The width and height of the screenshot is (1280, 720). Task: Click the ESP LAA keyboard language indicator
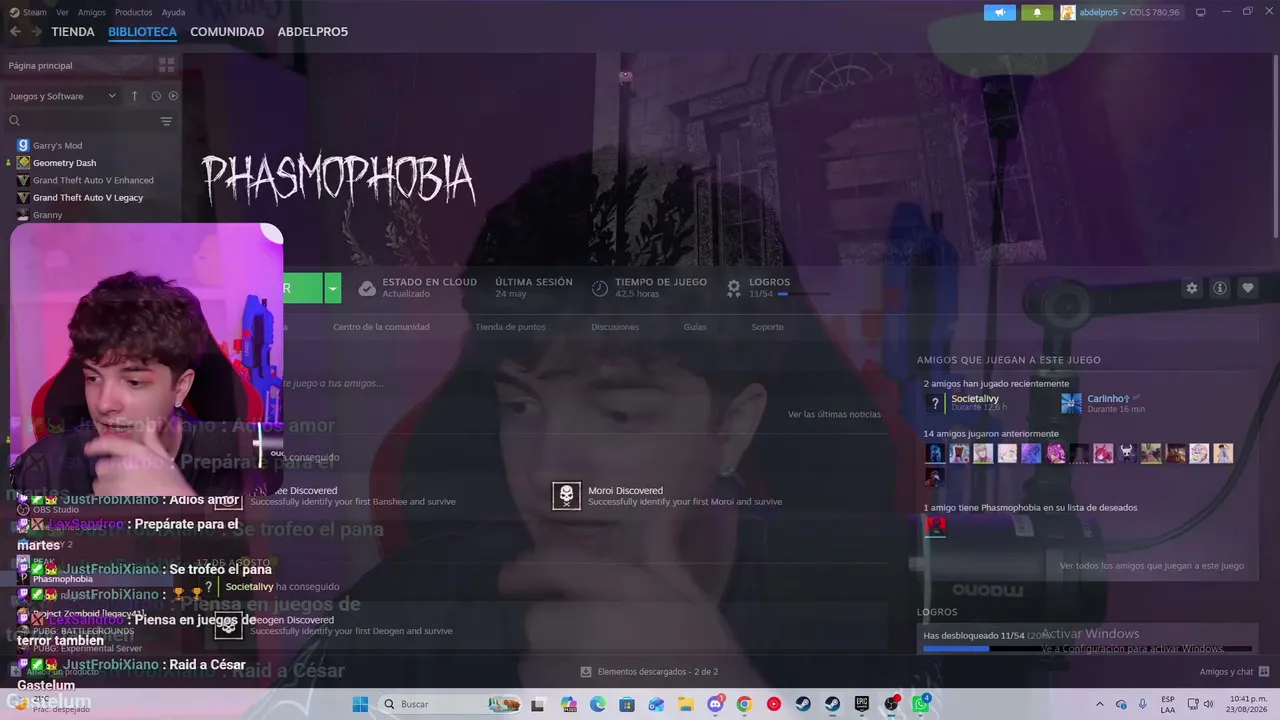[x=1168, y=704]
